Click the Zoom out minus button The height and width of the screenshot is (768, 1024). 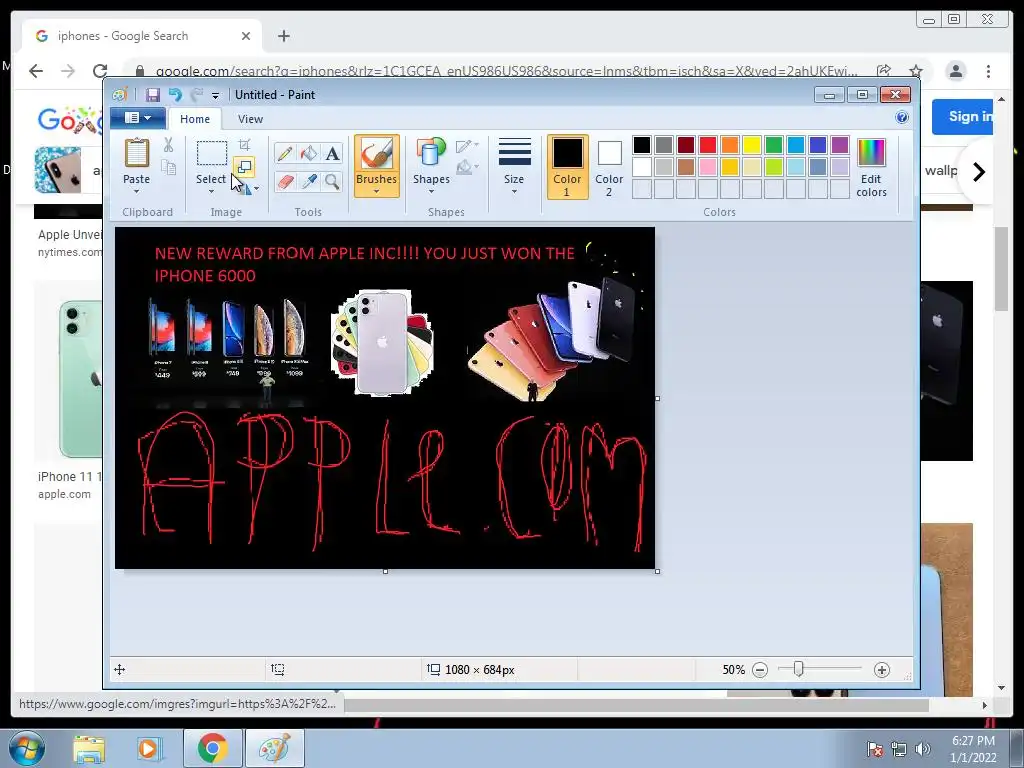click(x=760, y=669)
